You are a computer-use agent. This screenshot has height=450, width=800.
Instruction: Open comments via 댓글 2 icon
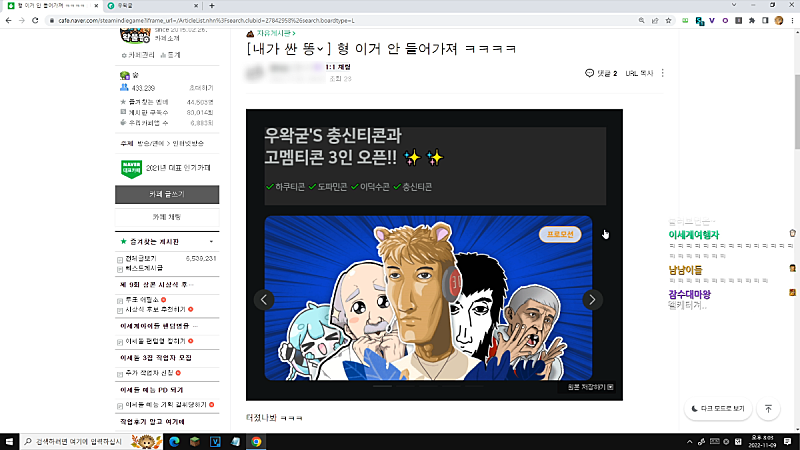pyautogui.click(x=601, y=73)
